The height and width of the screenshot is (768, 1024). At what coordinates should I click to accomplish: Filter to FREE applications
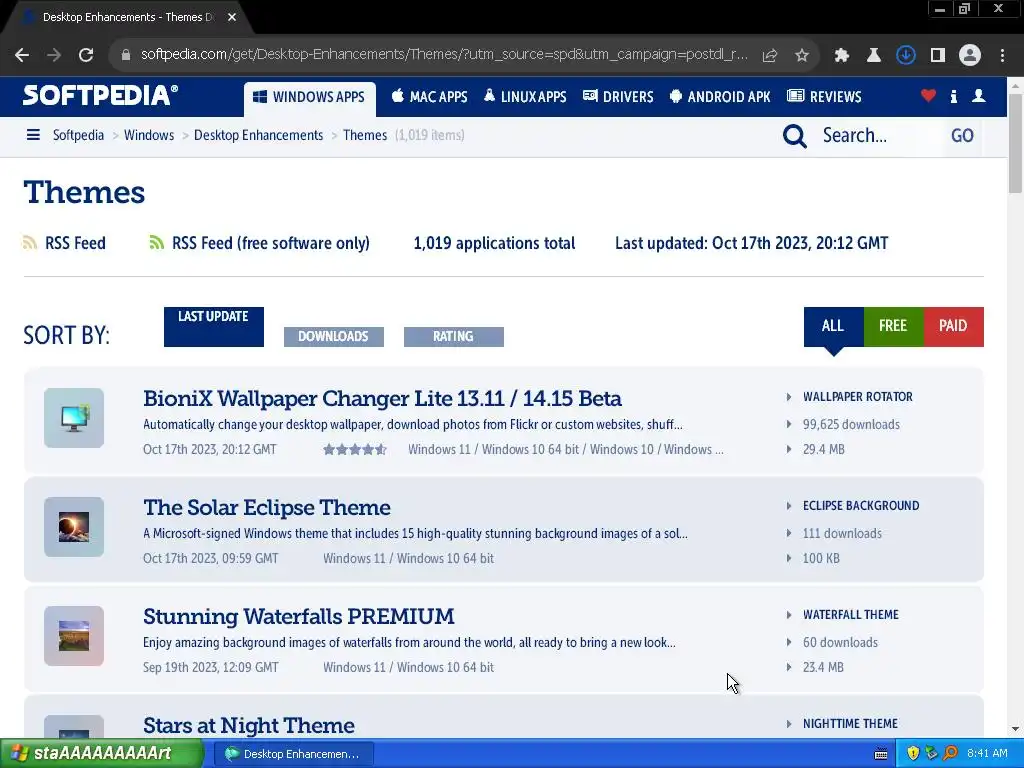pos(893,326)
